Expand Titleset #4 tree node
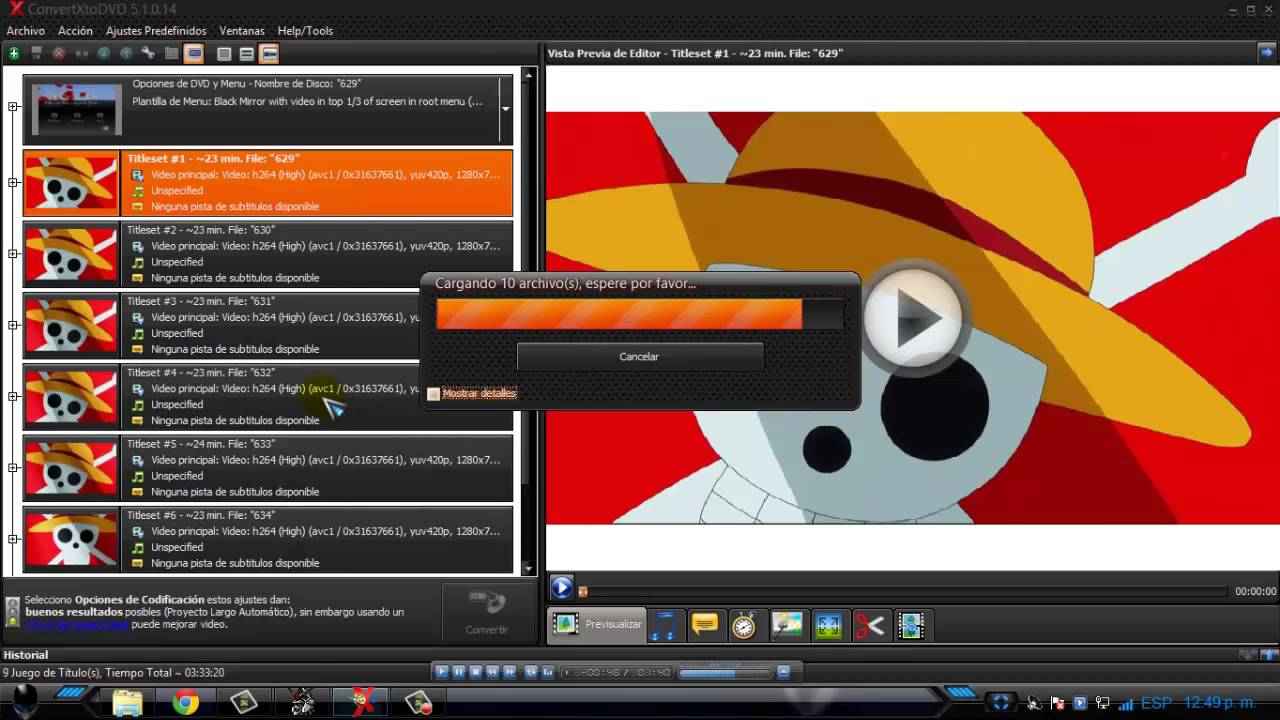 click(x=13, y=396)
